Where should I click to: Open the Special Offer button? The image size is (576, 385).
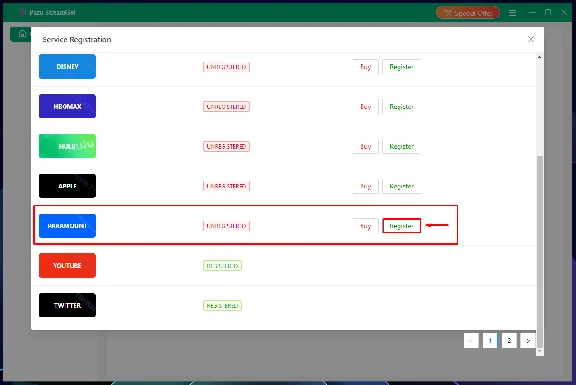(x=468, y=13)
